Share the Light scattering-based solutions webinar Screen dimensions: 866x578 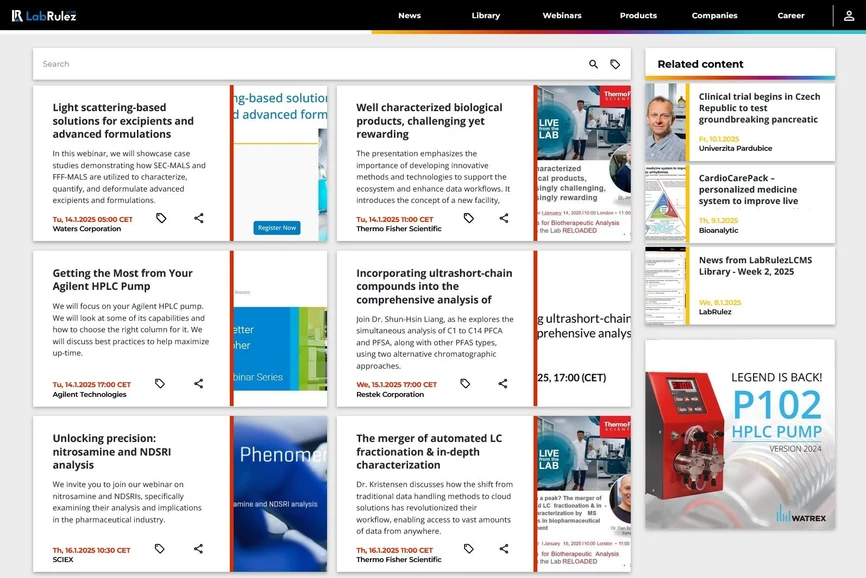click(199, 218)
